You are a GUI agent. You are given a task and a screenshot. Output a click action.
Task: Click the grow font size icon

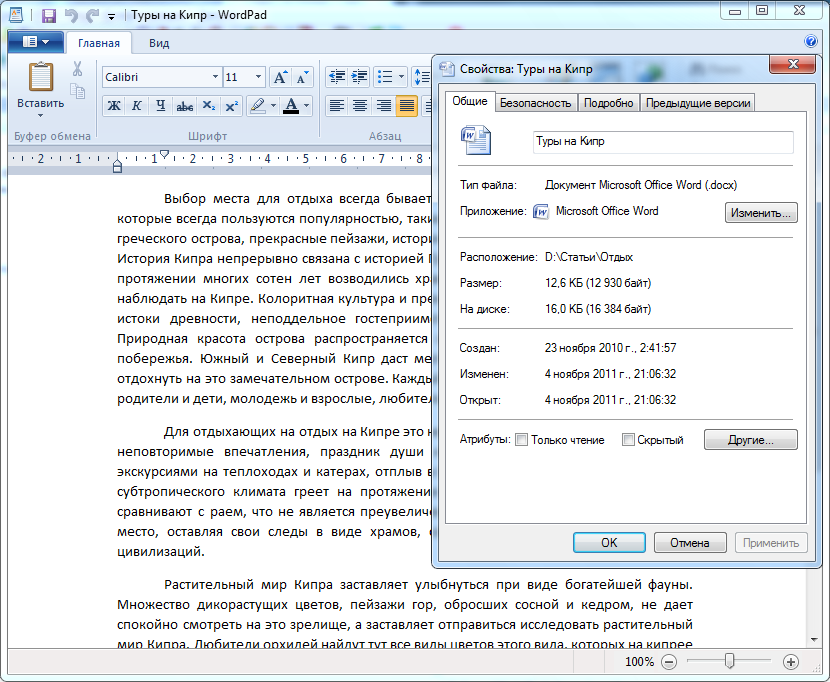tap(280, 77)
